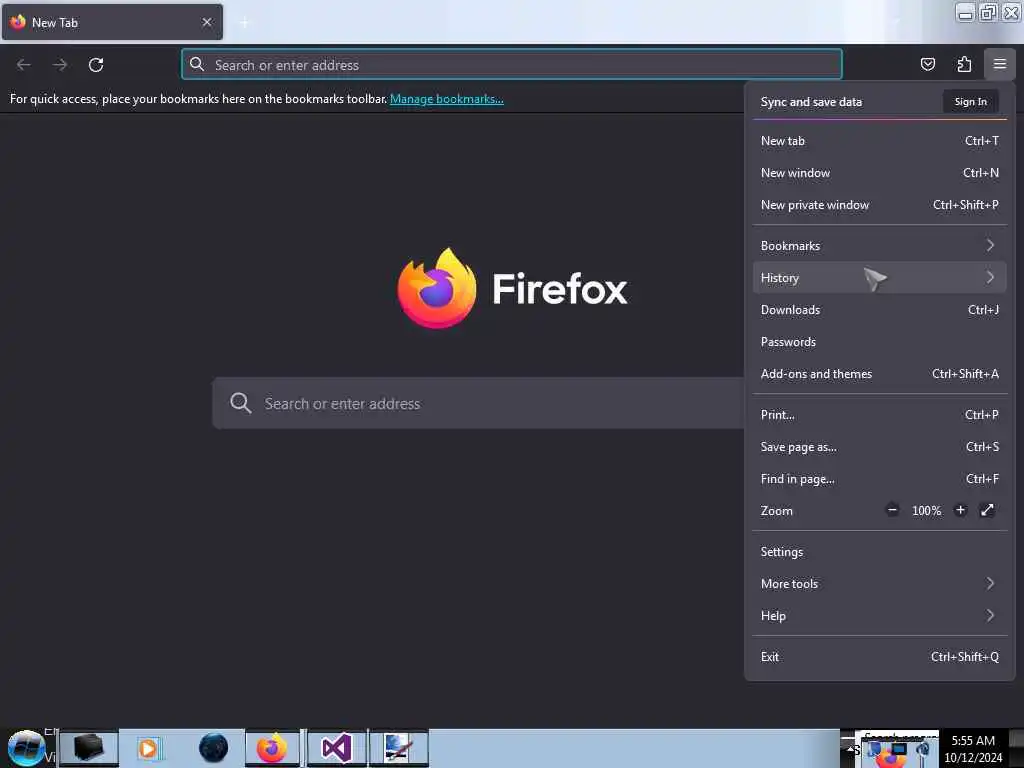Click Sign In button in menu

(970, 101)
